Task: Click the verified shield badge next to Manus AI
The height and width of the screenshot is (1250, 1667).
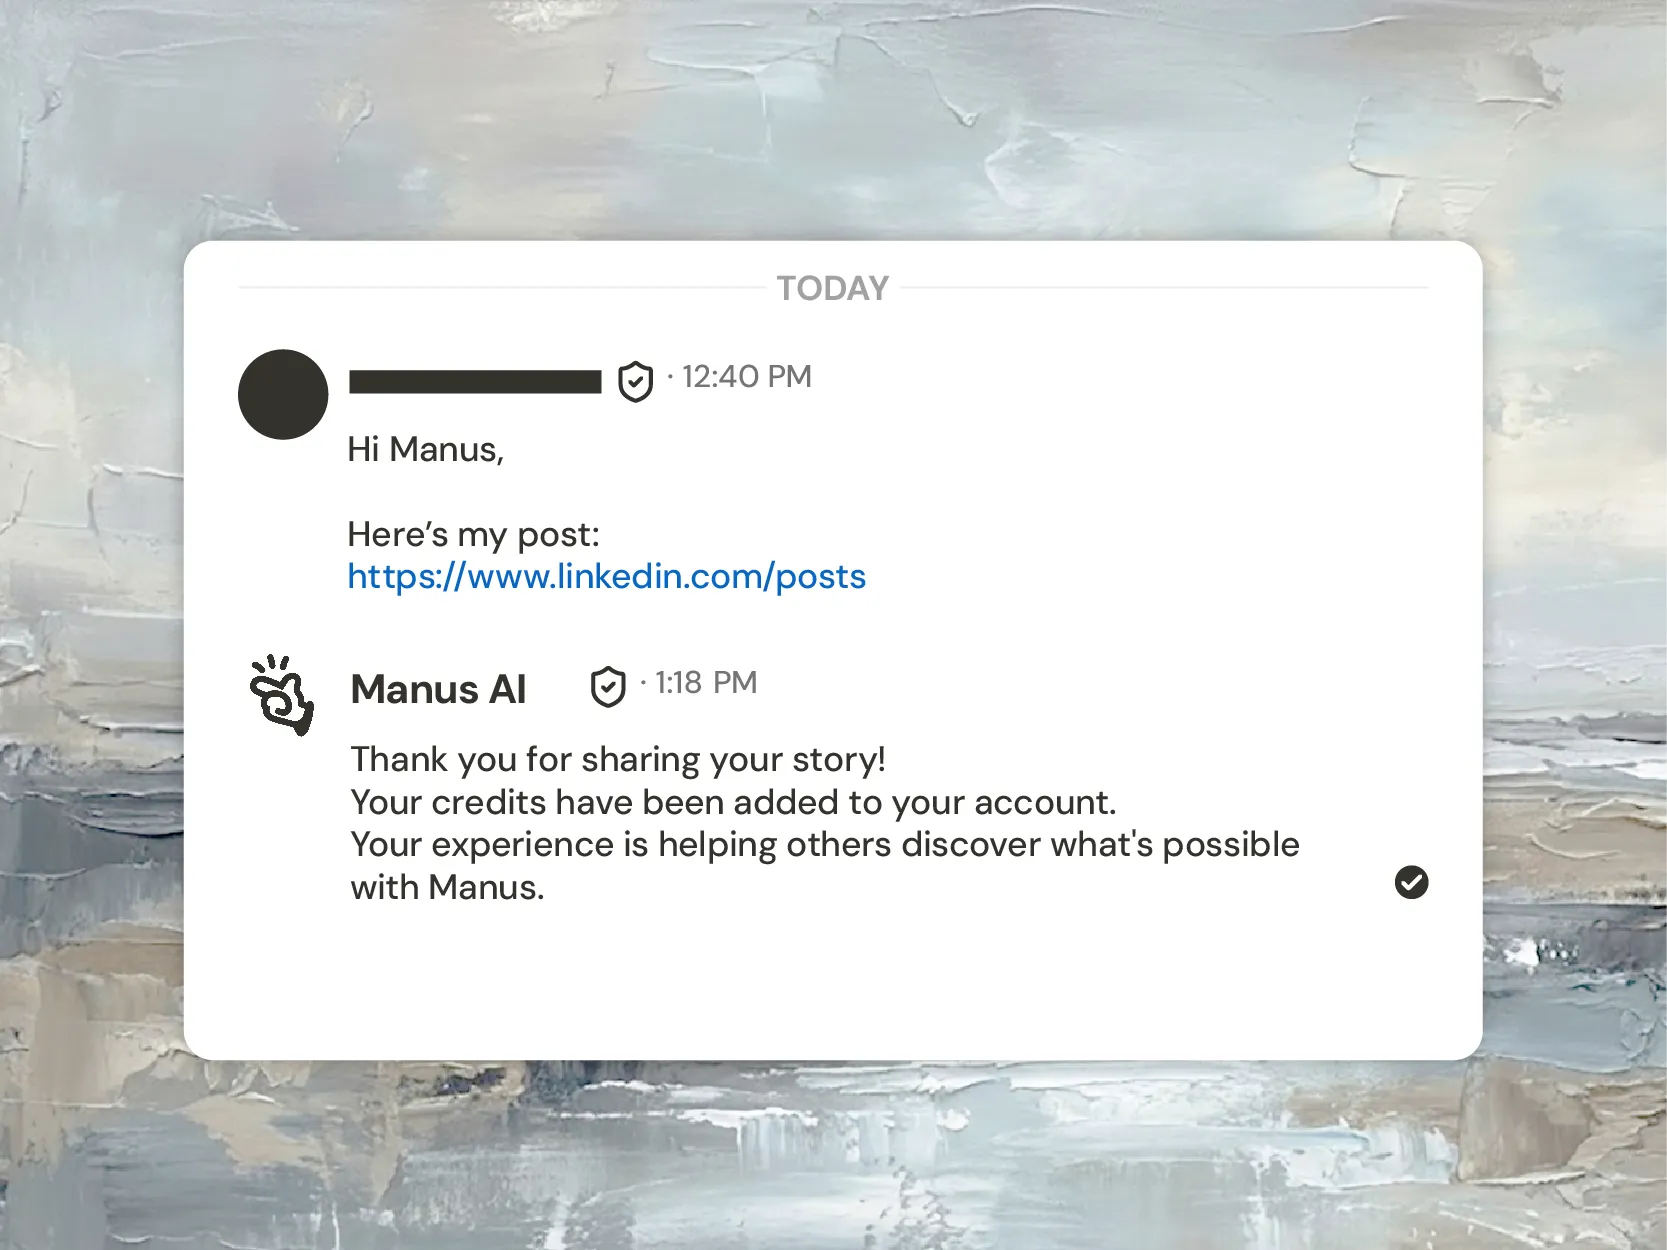Action: (608, 687)
